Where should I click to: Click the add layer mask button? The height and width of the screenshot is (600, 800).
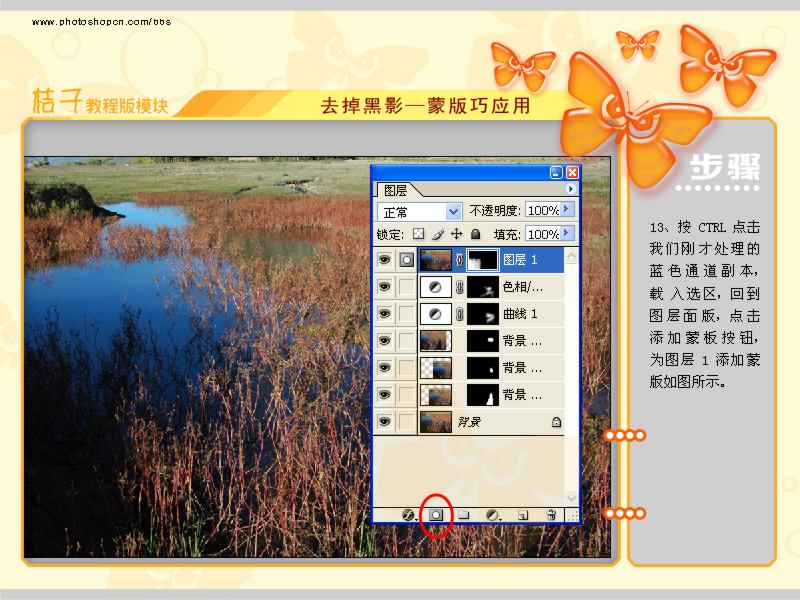pyautogui.click(x=436, y=515)
